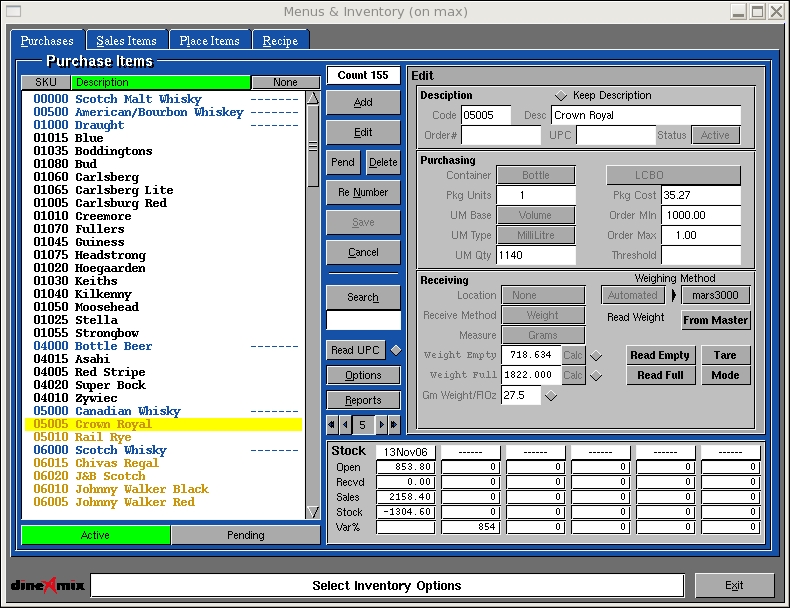Screen dimensions: 790x608
Task: Click the Add button
Action: tap(363, 102)
